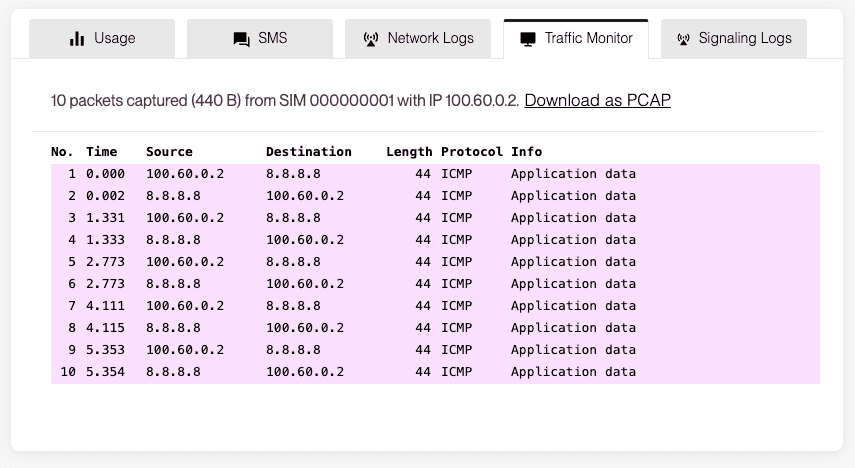Switch to the SMS tab
Screen dimensions: 855x468
tap(260, 39)
